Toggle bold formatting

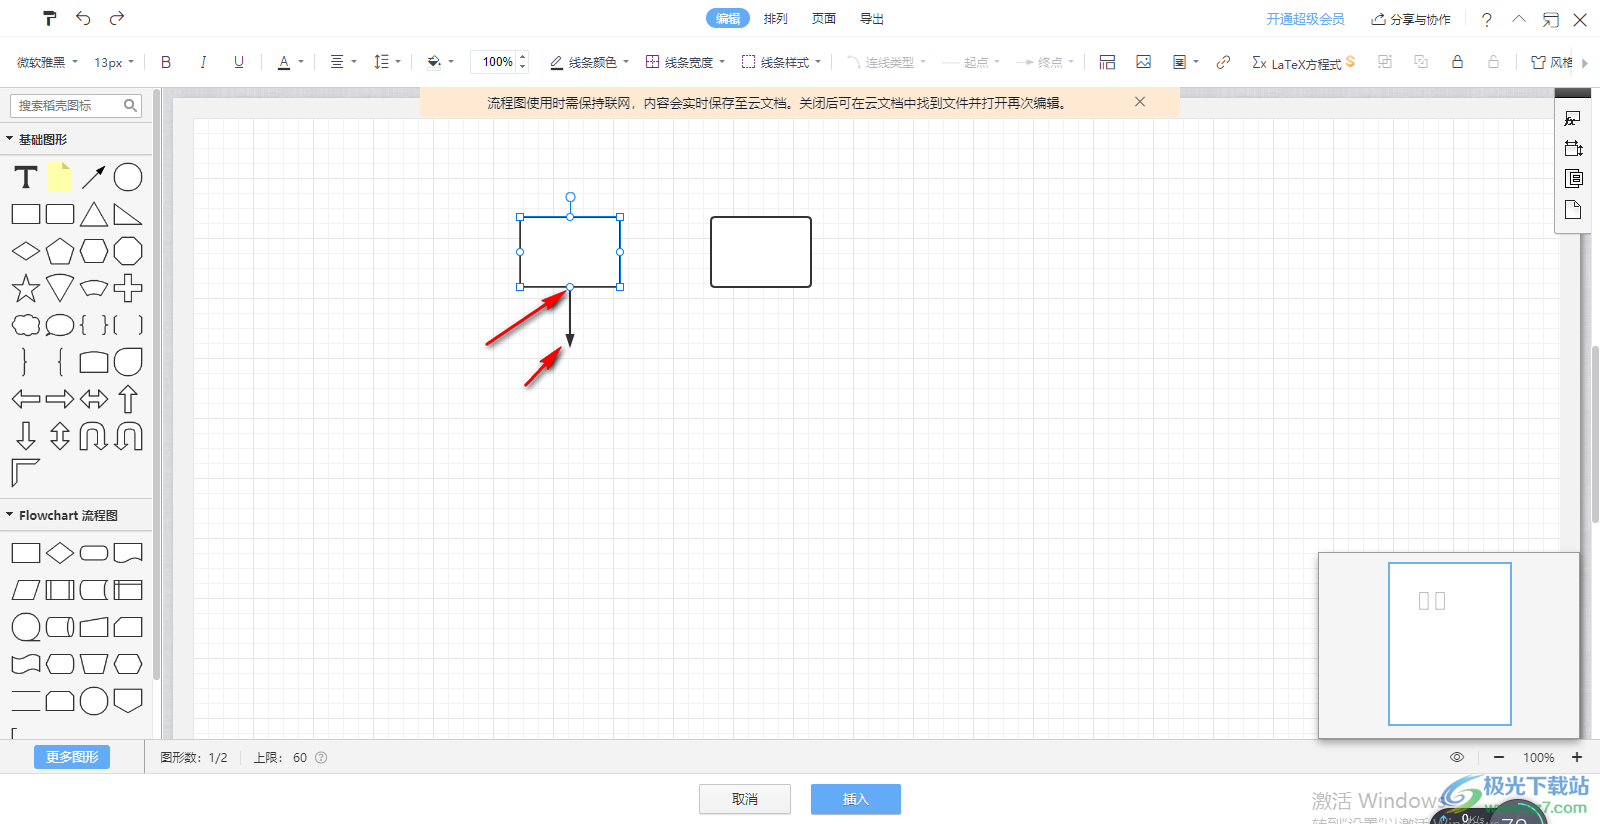click(166, 62)
